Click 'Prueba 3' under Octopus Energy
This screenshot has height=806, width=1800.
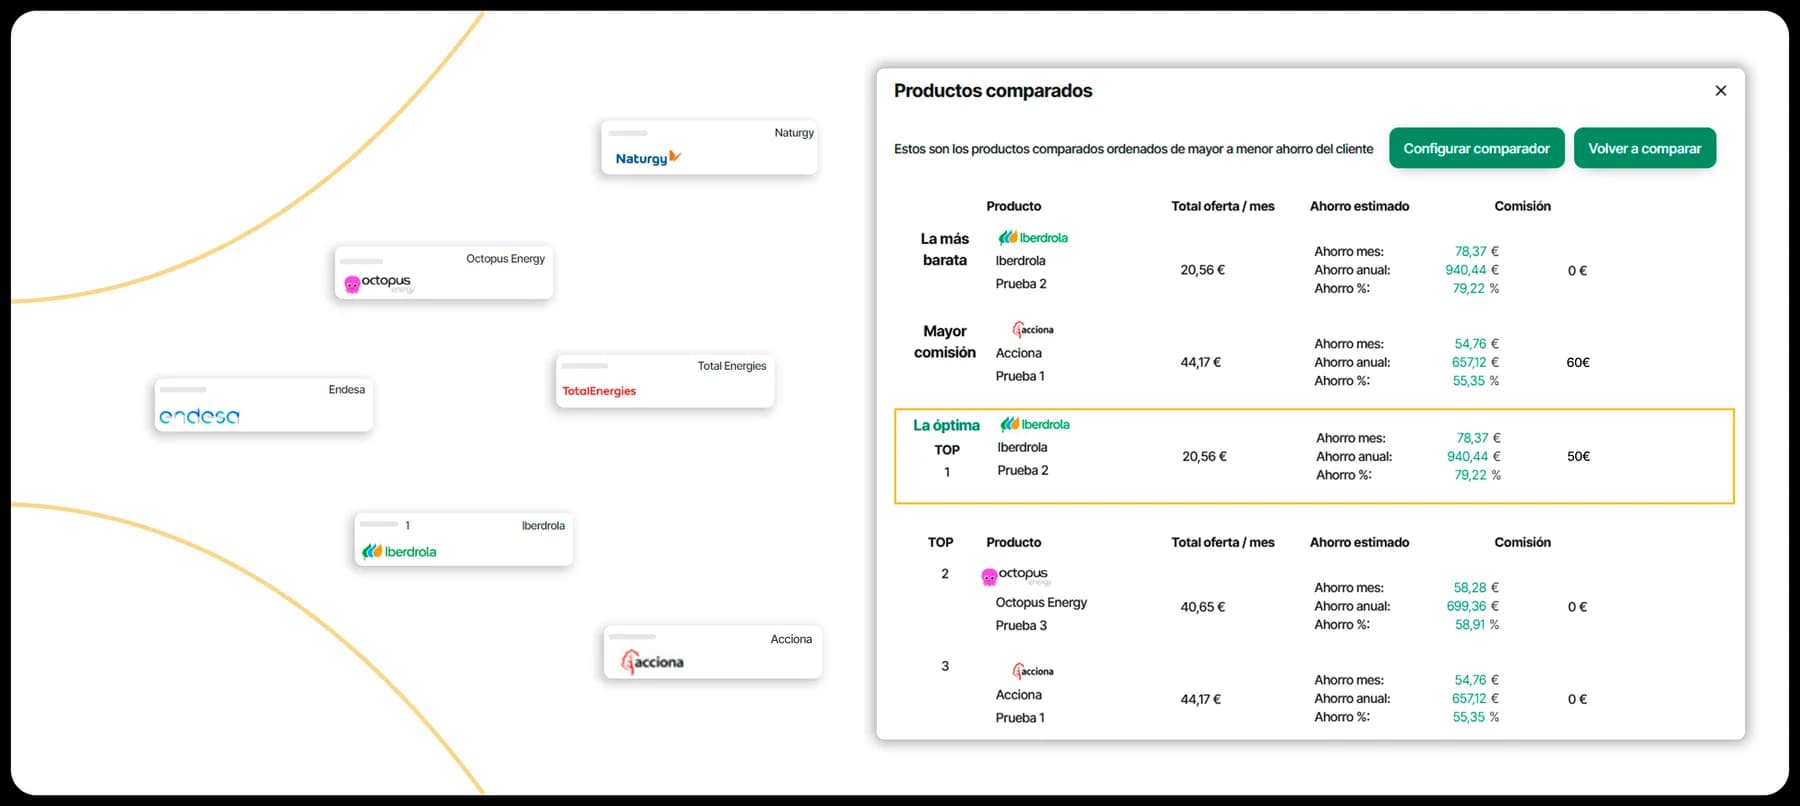point(1021,626)
